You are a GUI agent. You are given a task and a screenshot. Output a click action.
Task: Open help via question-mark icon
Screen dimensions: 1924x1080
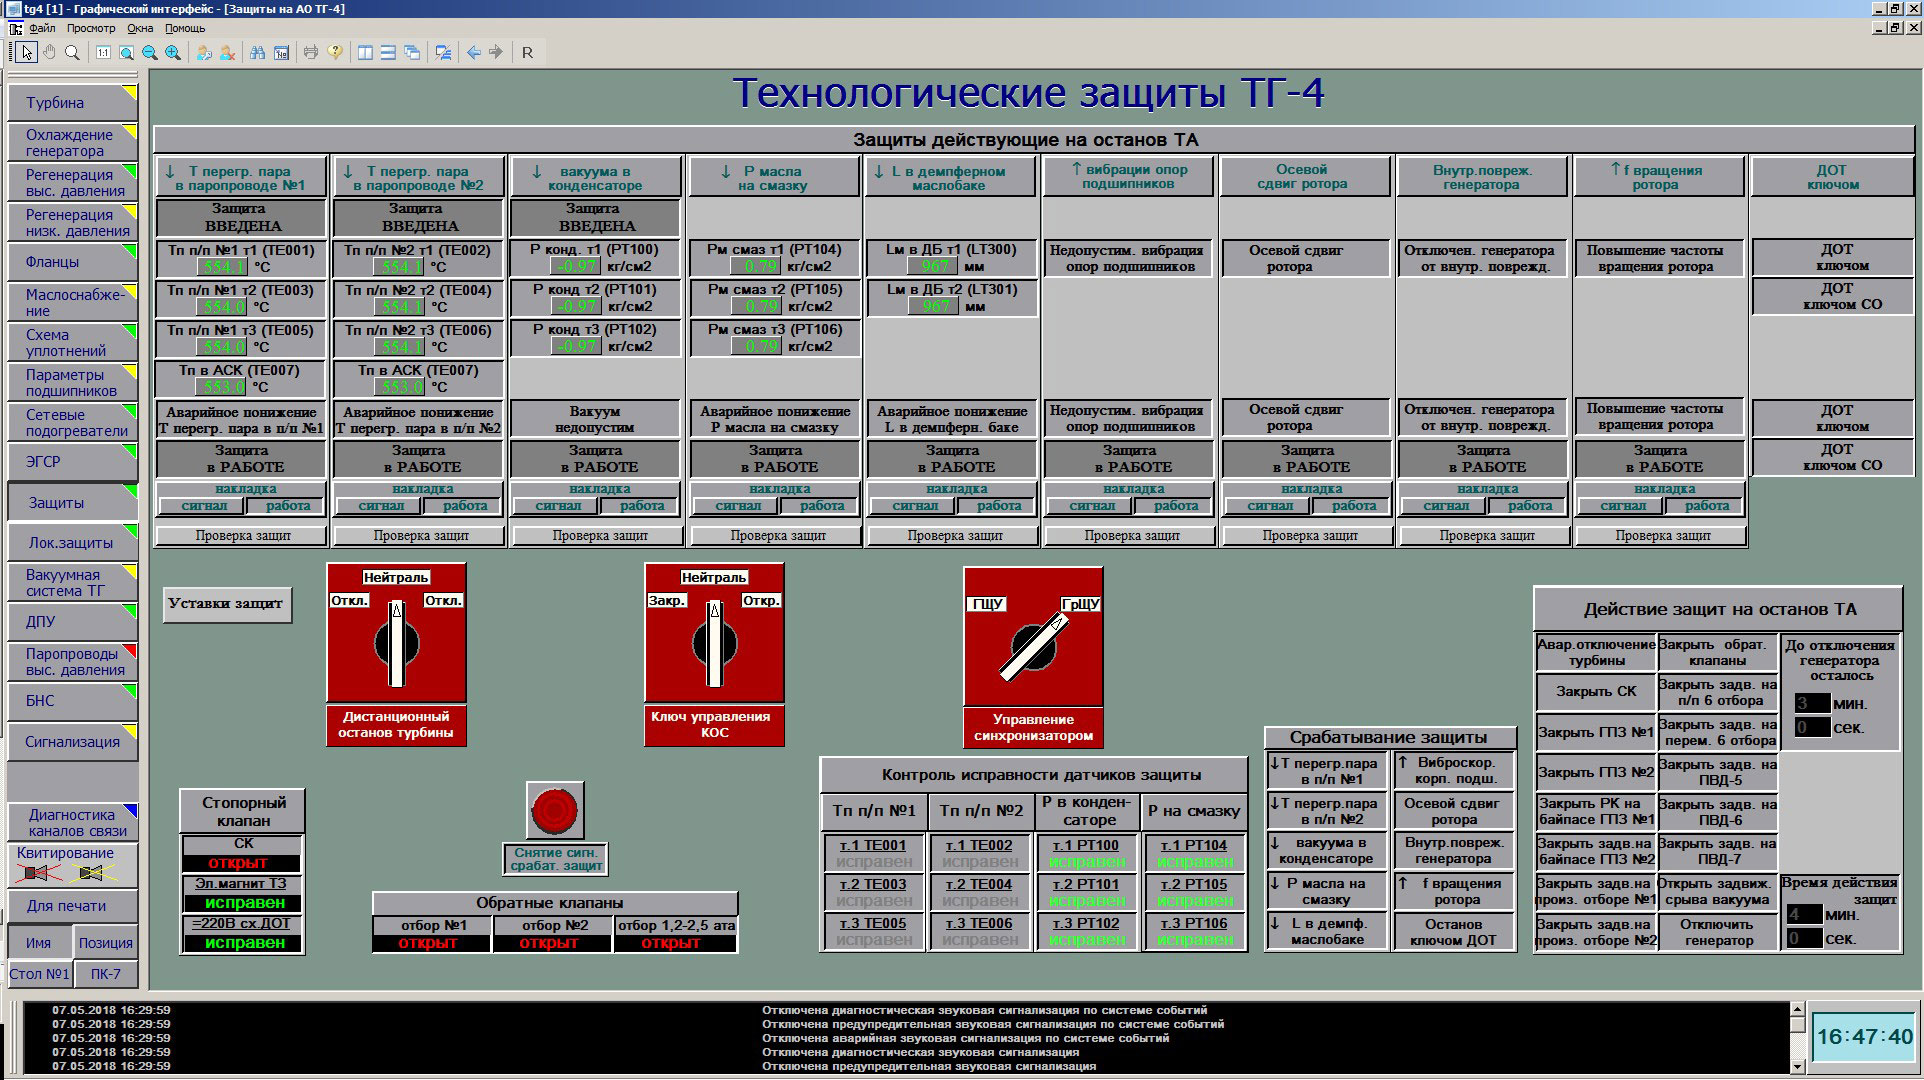click(x=335, y=52)
